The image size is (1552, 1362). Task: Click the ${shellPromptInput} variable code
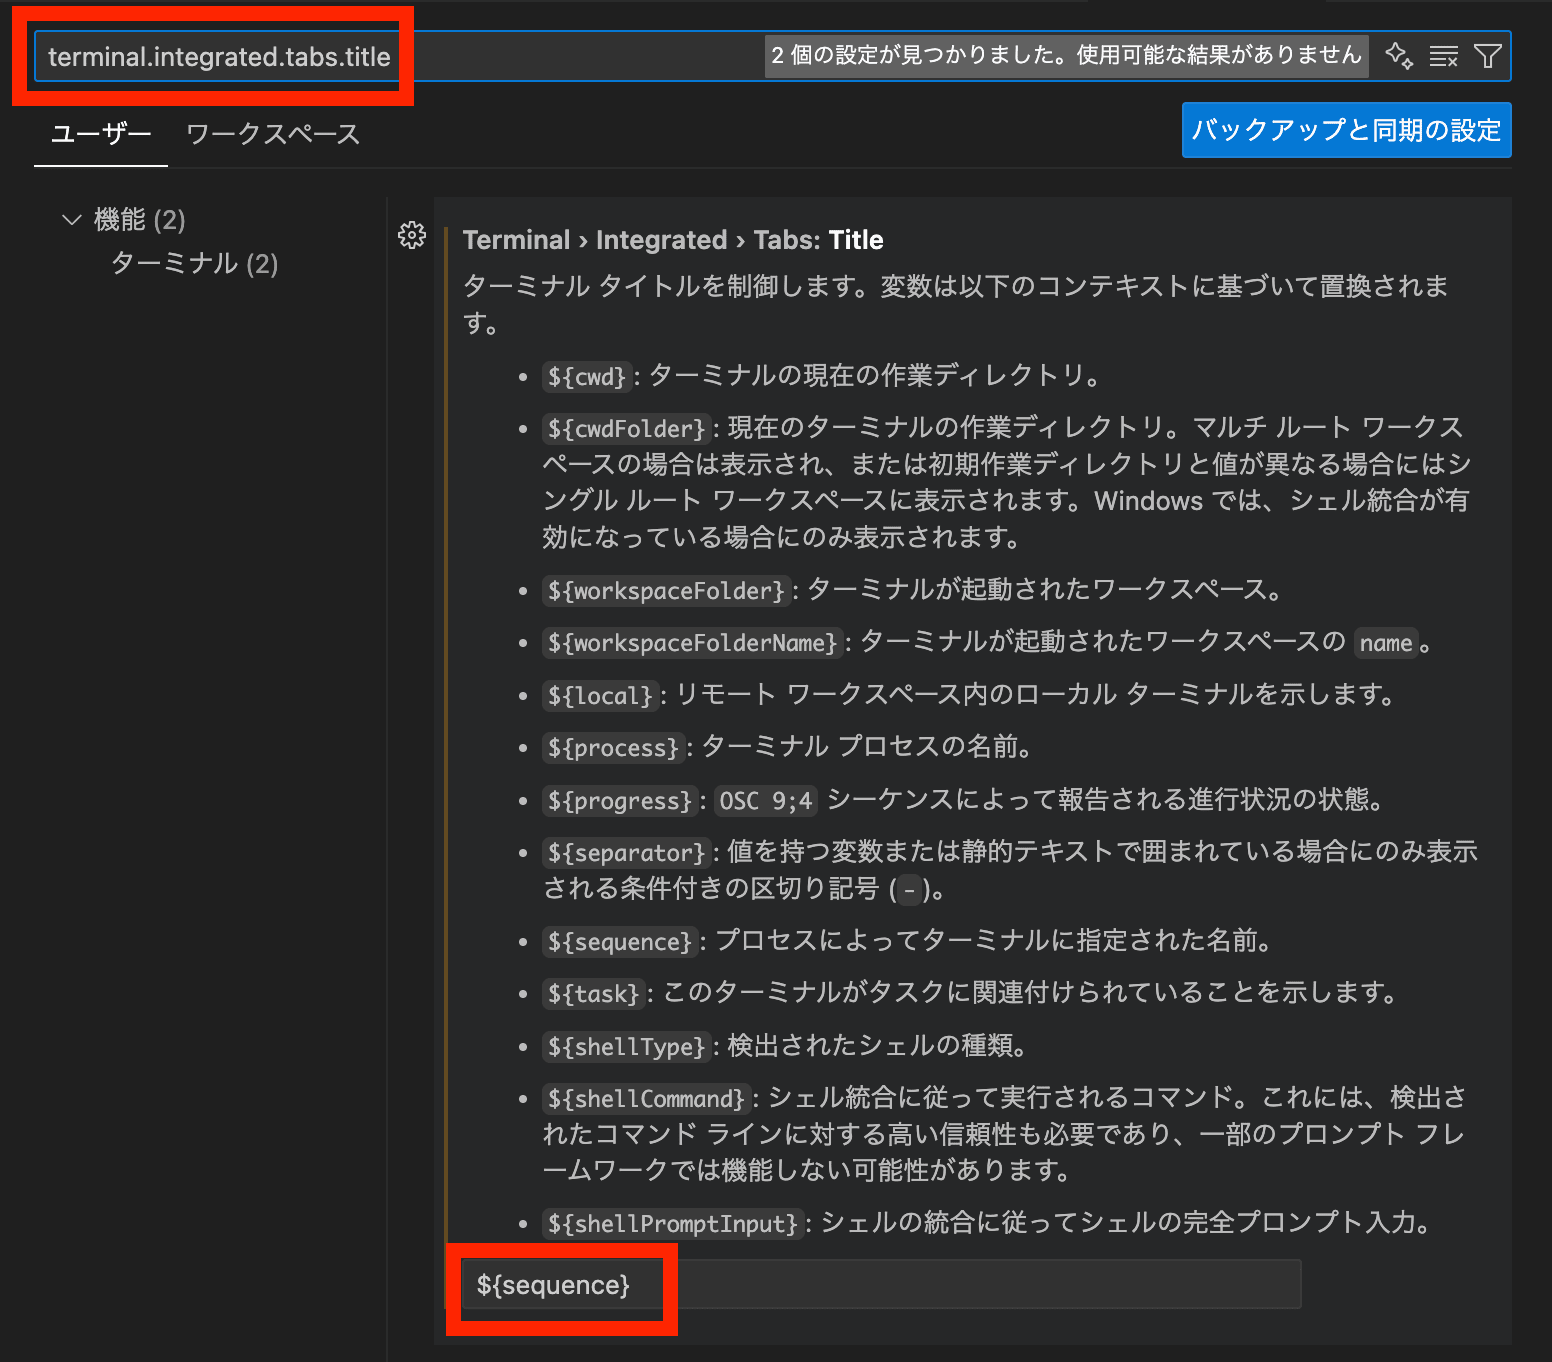coord(673,1224)
